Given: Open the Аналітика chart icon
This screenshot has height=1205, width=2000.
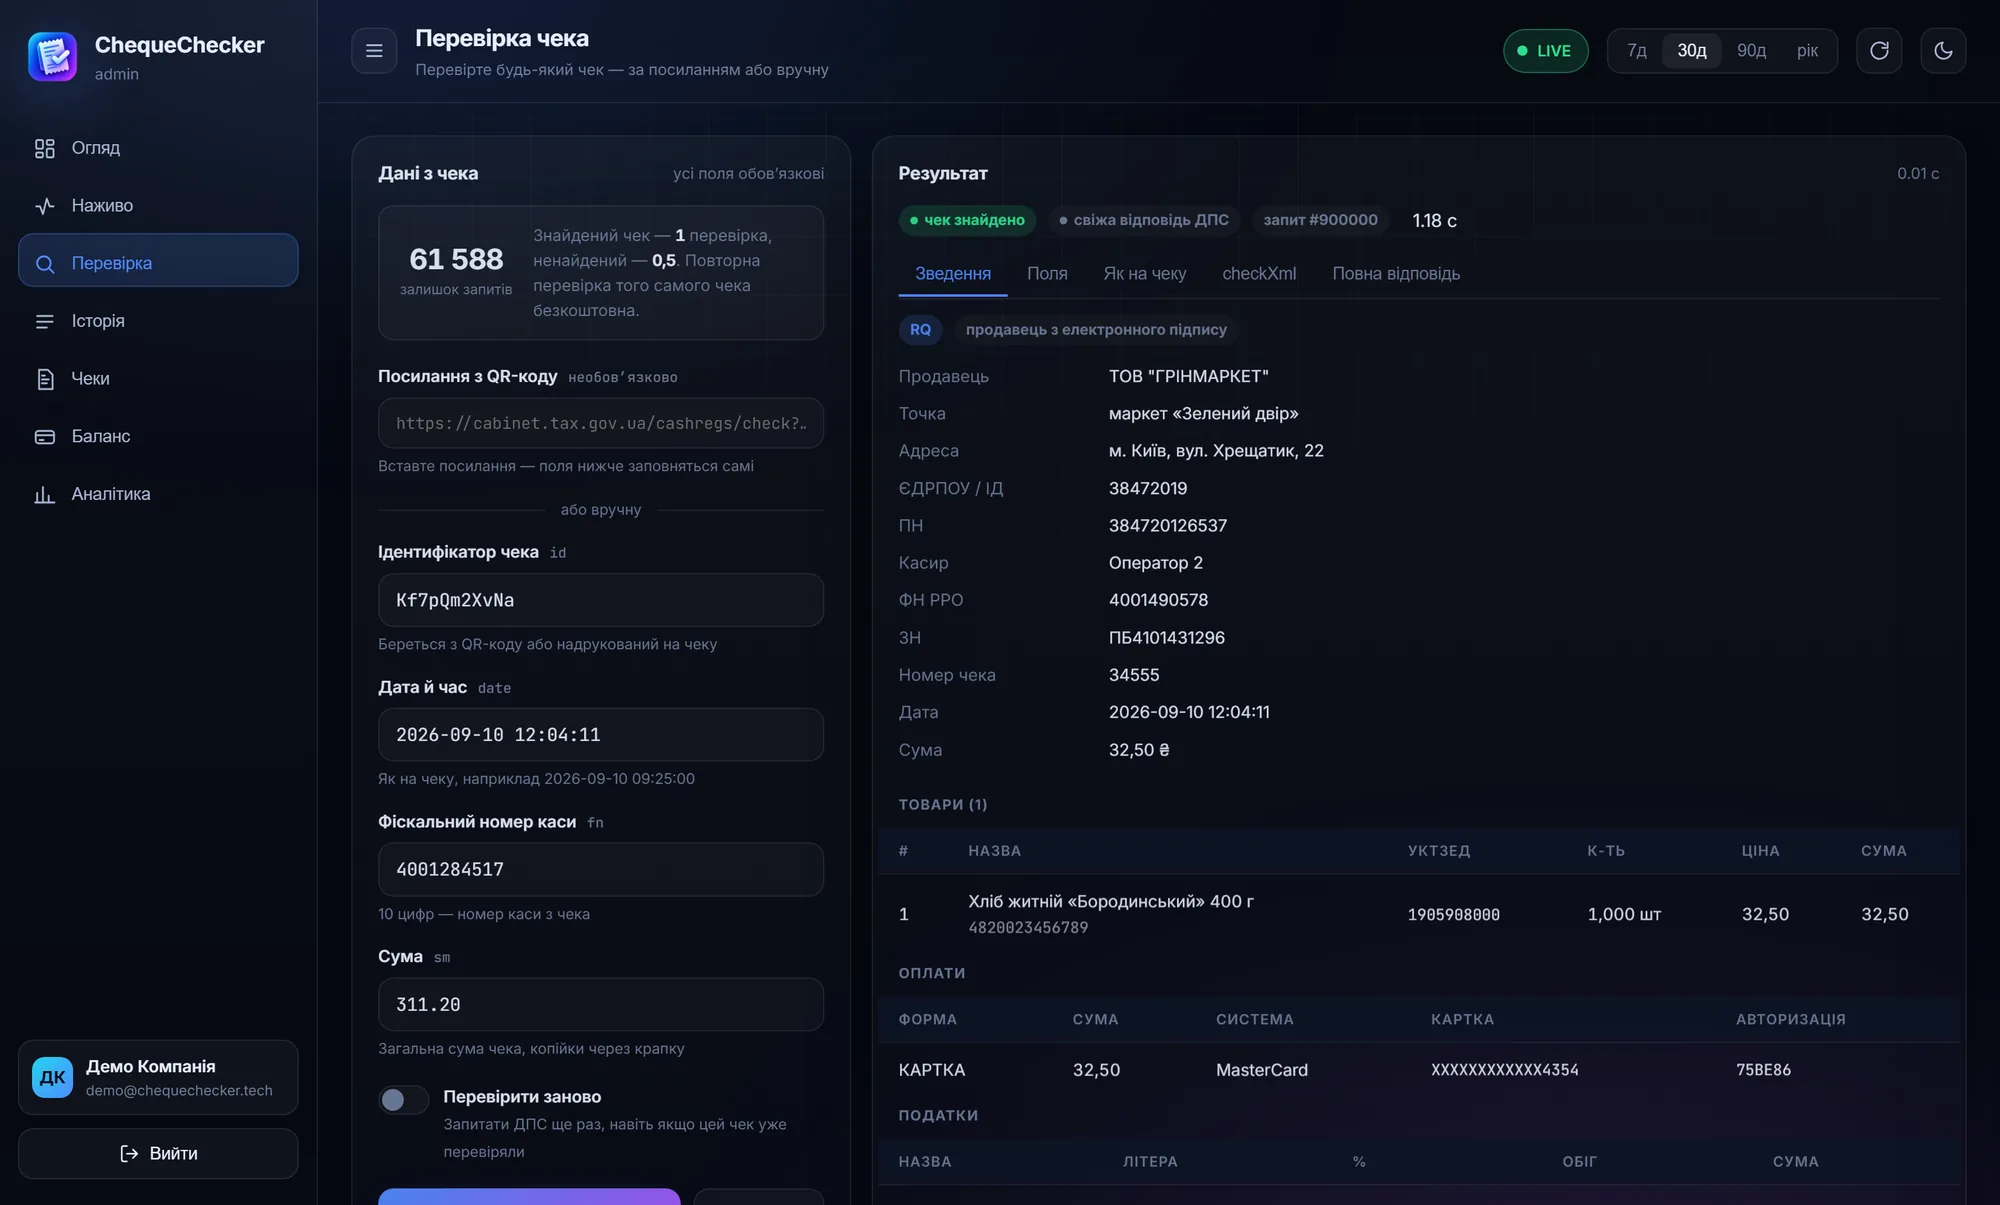Looking at the screenshot, I should [x=44, y=494].
